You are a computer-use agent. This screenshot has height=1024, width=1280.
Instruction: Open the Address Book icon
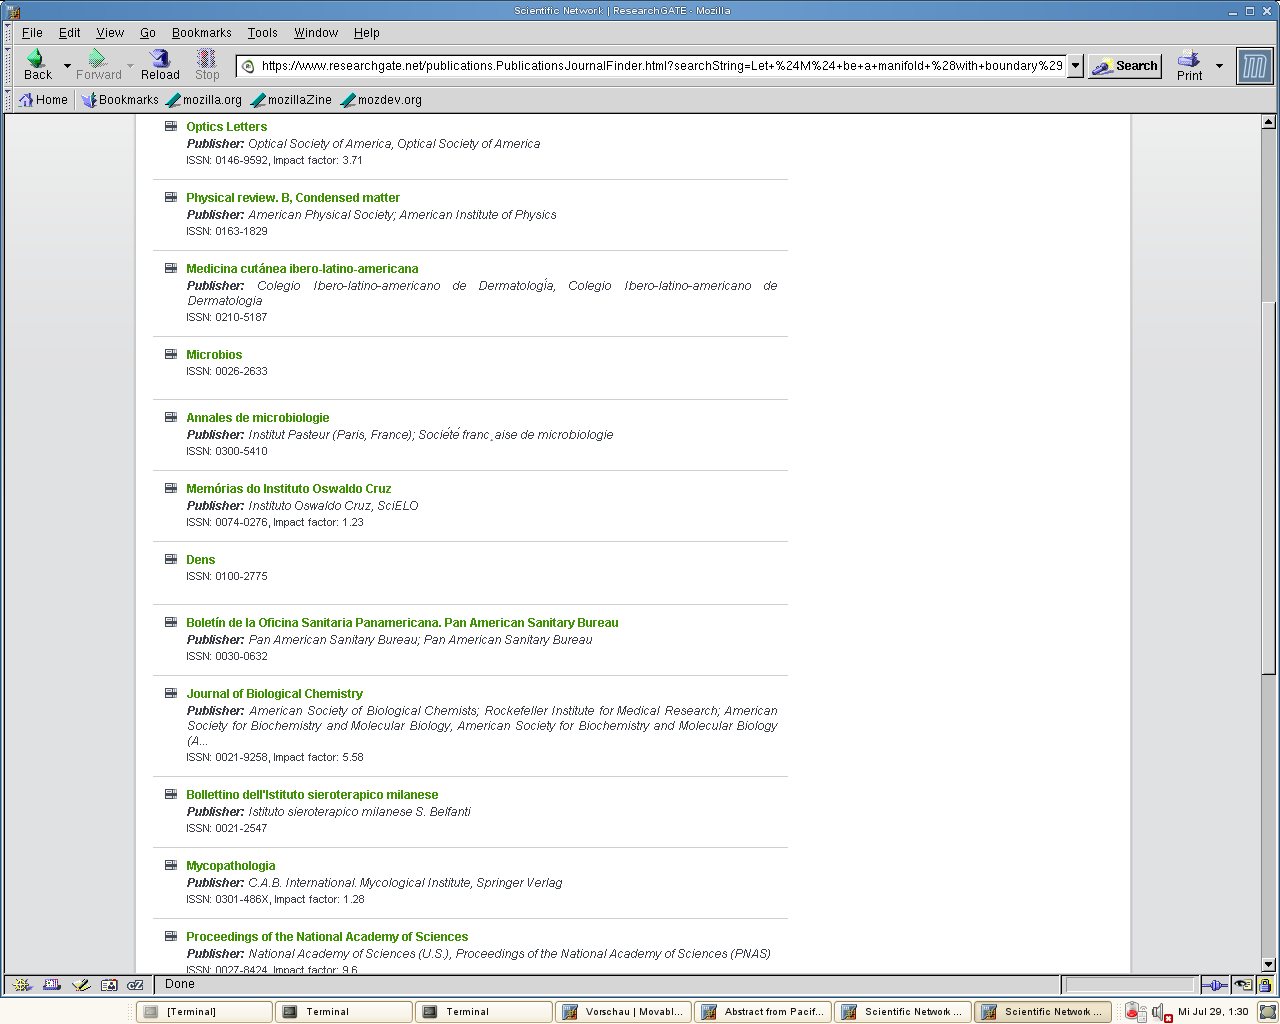pyautogui.click(x=108, y=985)
